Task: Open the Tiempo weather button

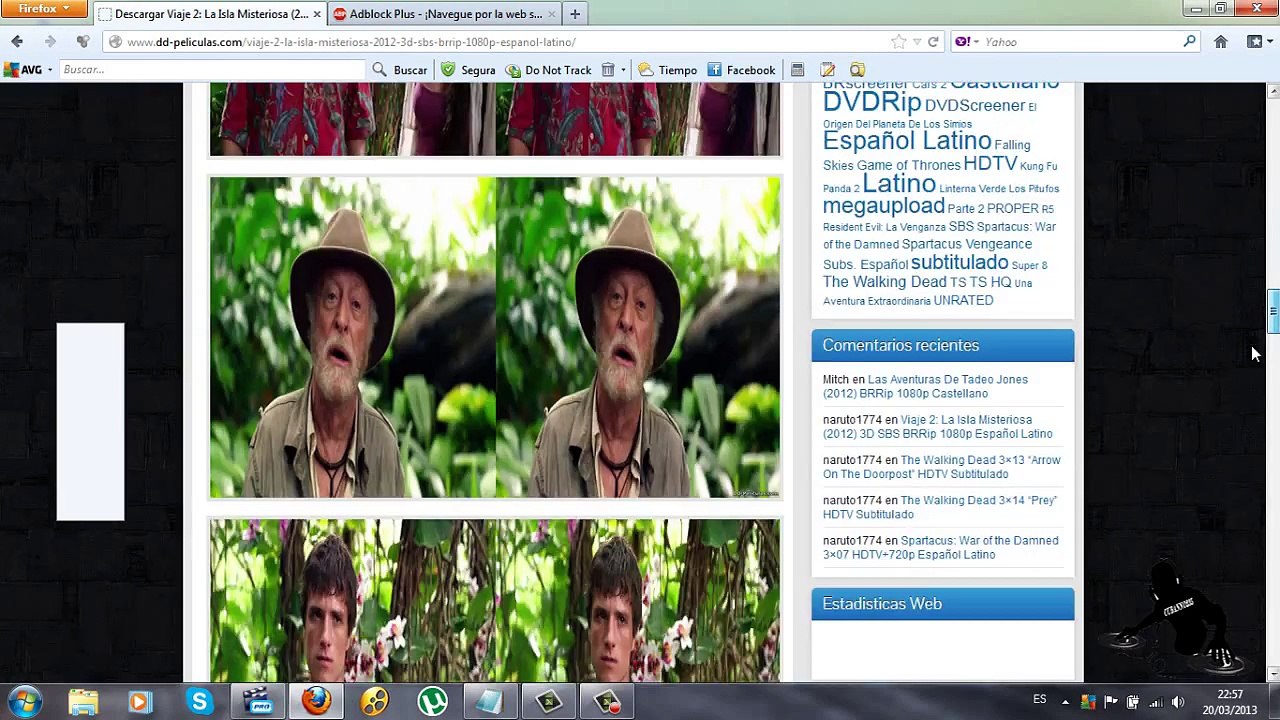Action: pyautogui.click(x=667, y=70)
